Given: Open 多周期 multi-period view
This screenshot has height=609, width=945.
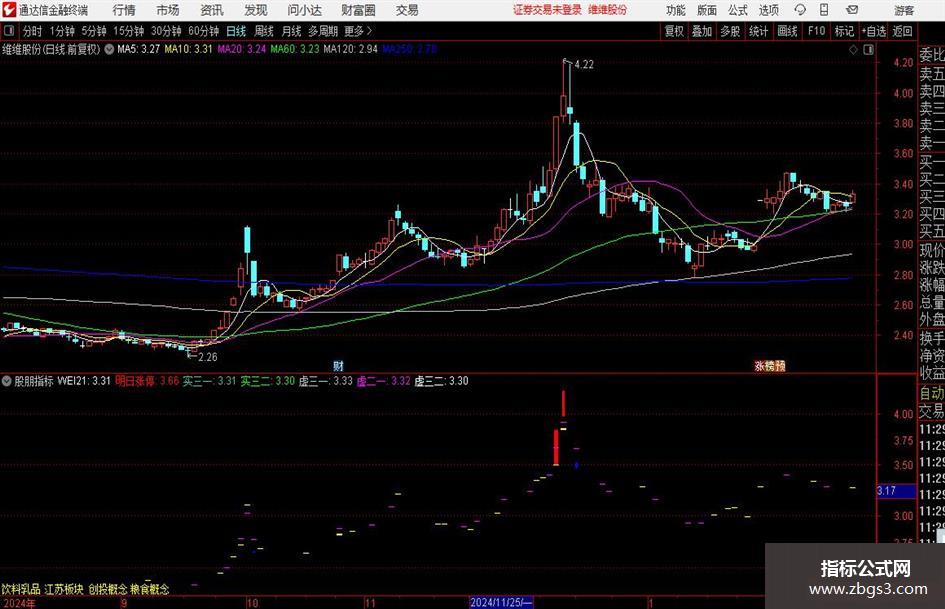Looking at the screenshot, I should tap(323, 31).
